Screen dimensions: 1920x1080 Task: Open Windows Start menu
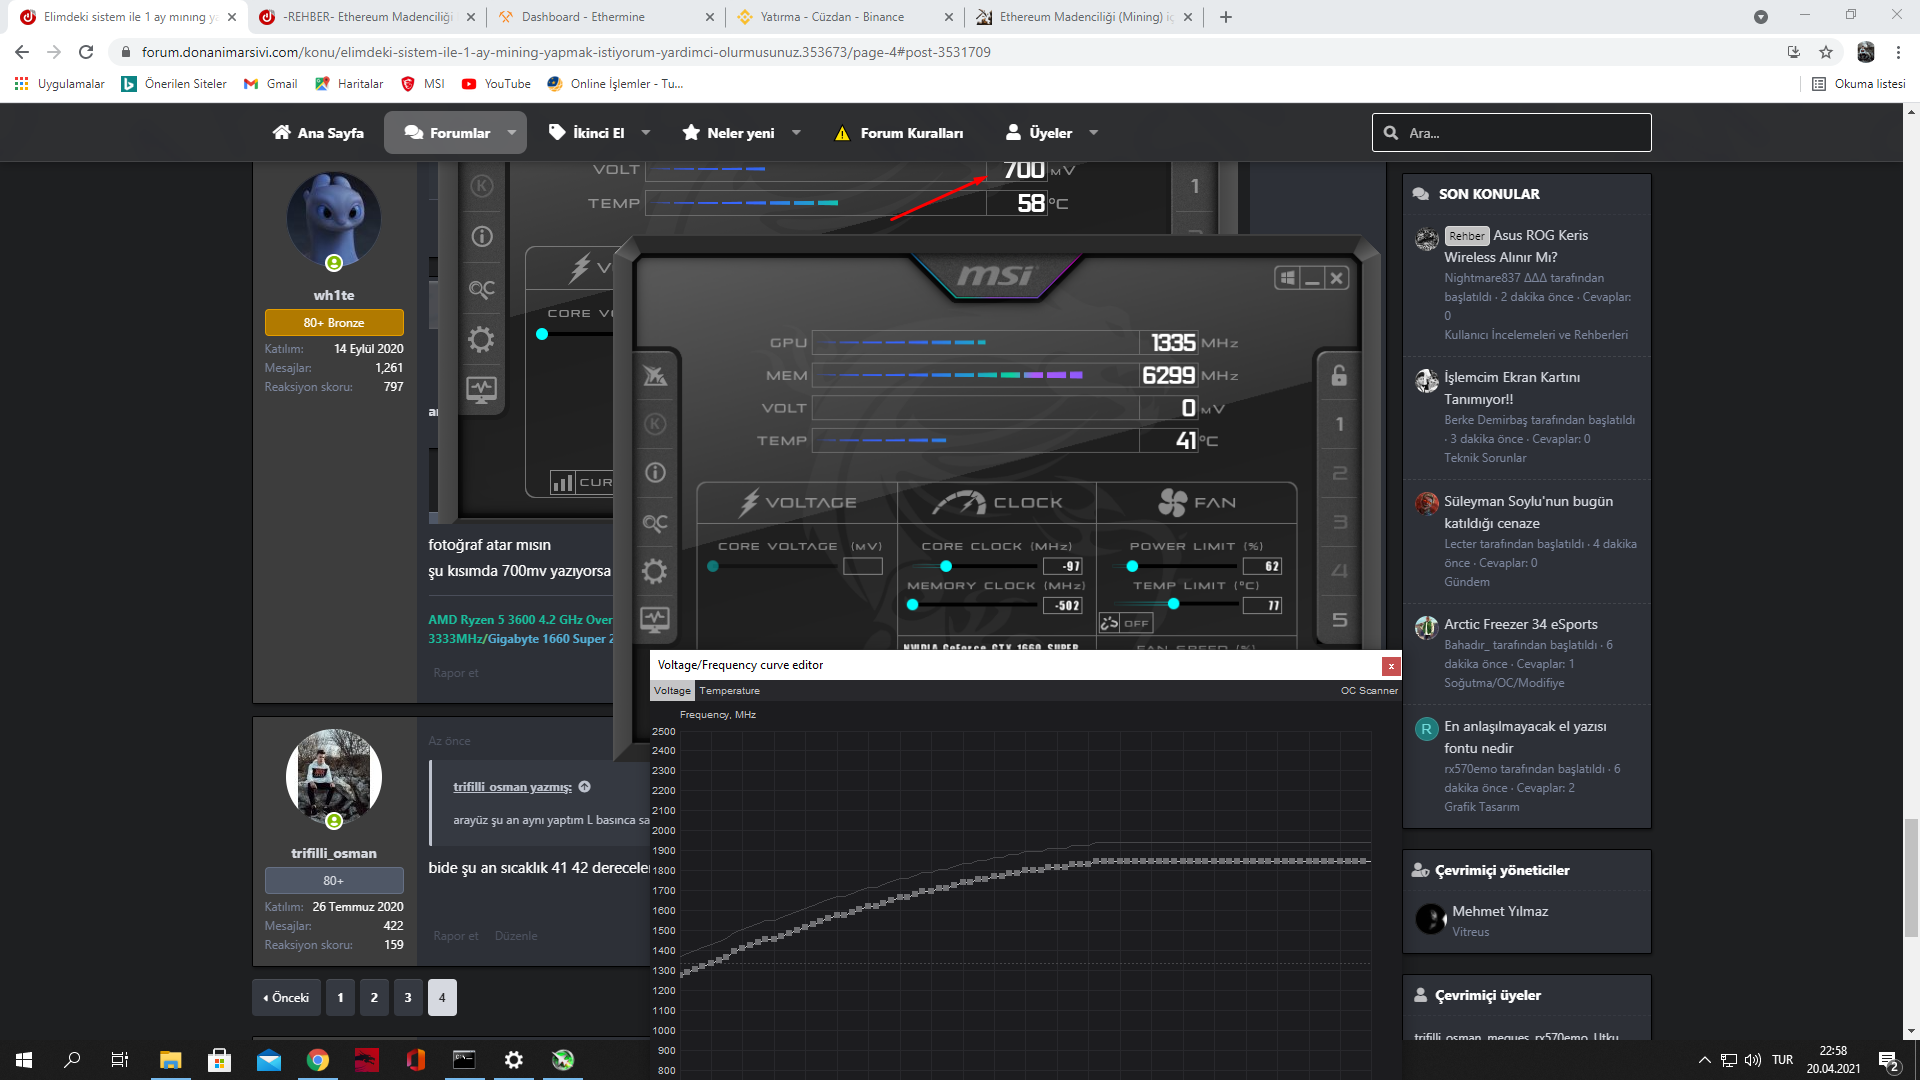24,1060
